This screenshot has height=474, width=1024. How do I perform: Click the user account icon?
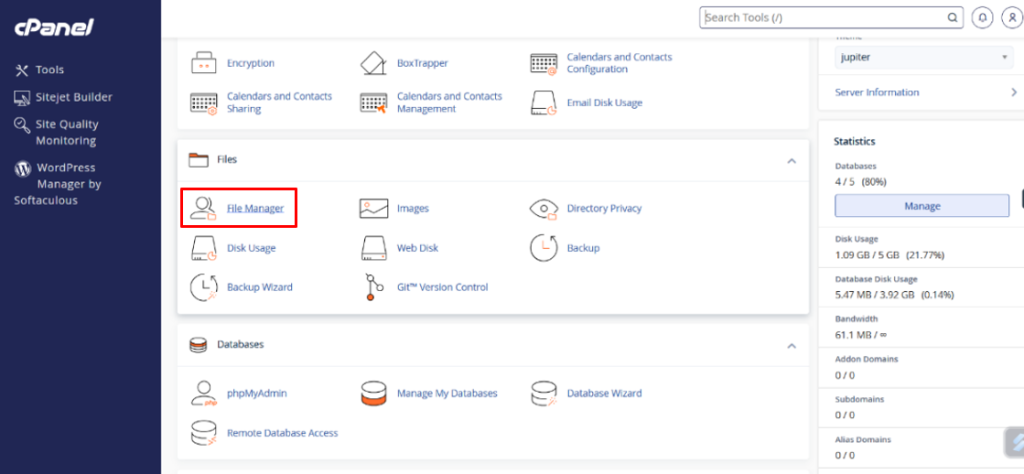coord(1010,18)
